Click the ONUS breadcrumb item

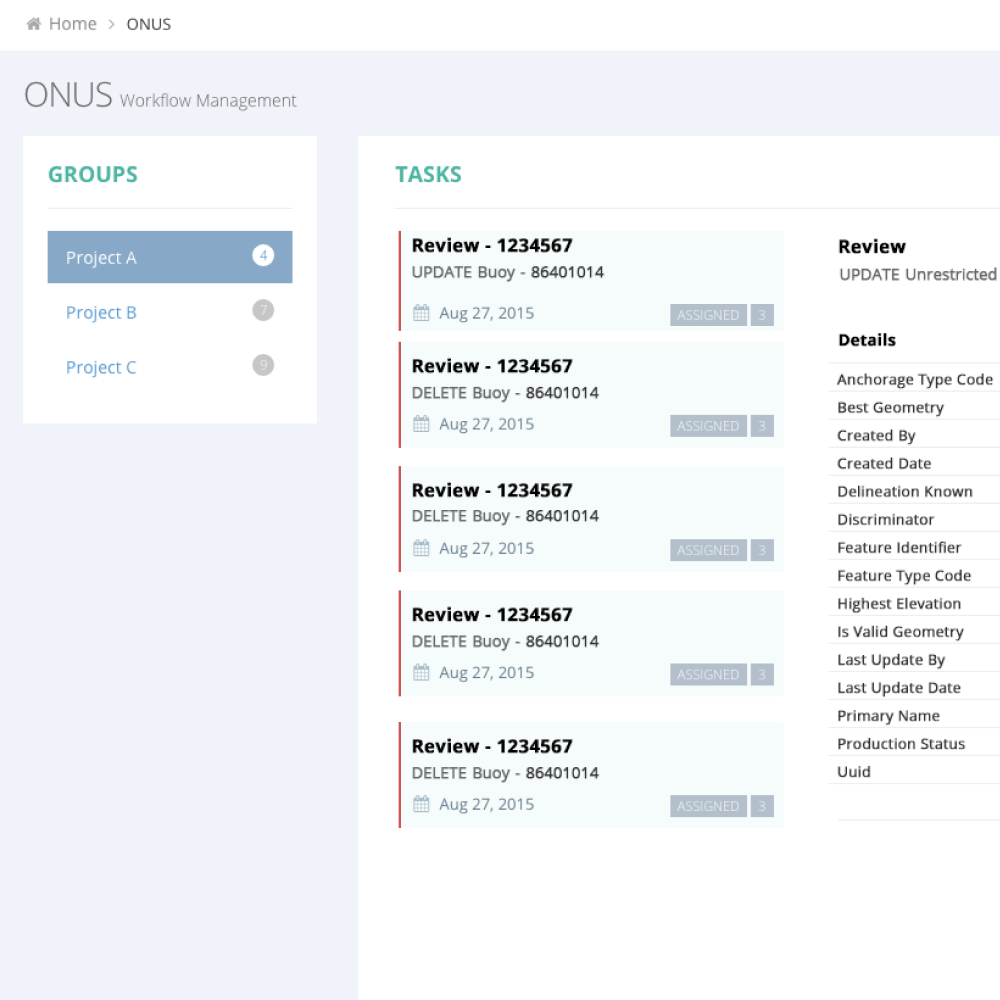[x=149, y=23]
